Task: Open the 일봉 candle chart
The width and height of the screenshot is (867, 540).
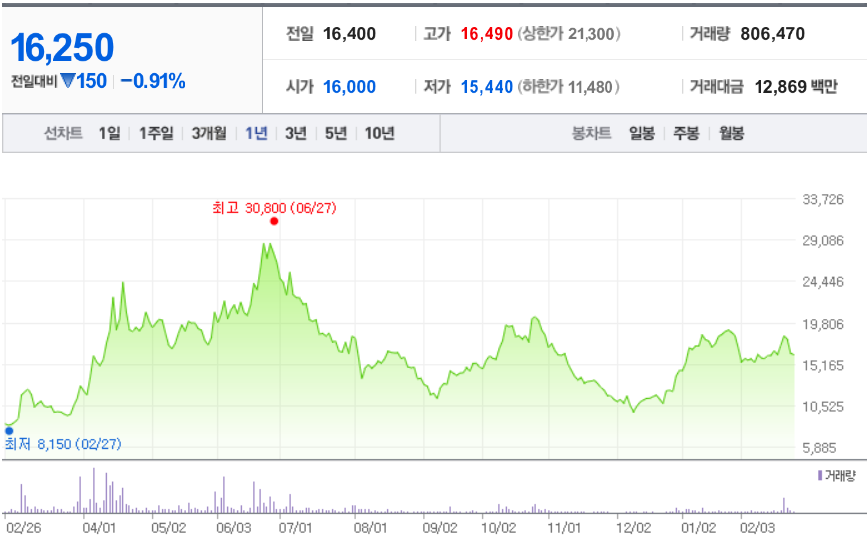Action: tap(642, 133)
